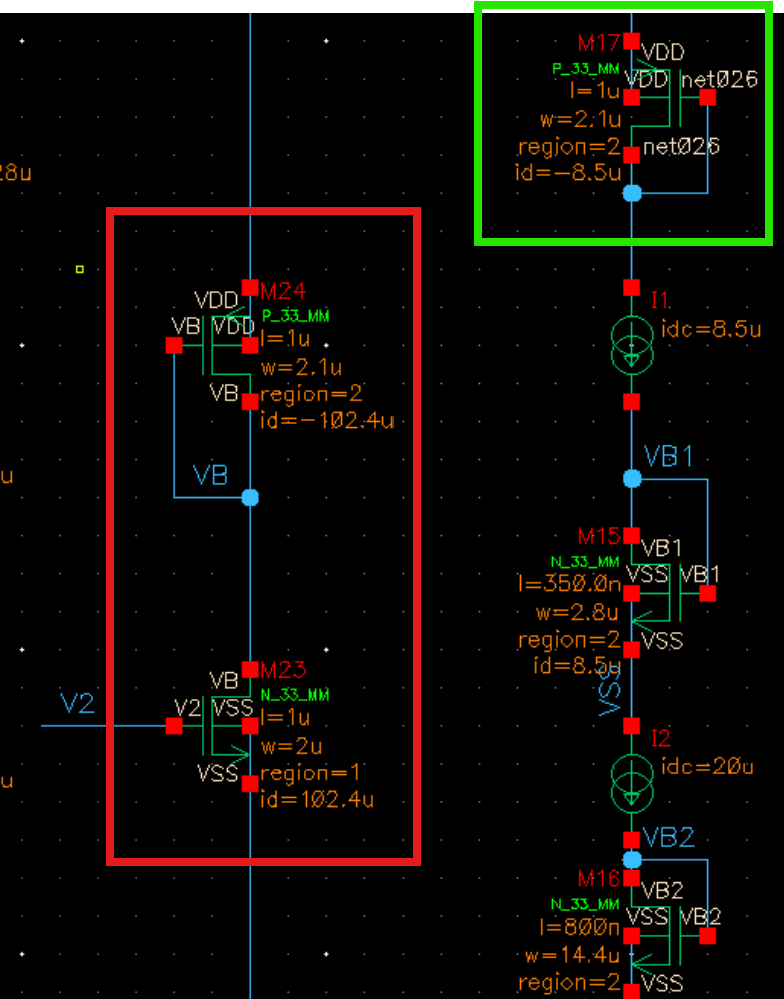Click the blue VB1 wire label
The height and width of the screenshot is (999, 784).
coord(668,457)
